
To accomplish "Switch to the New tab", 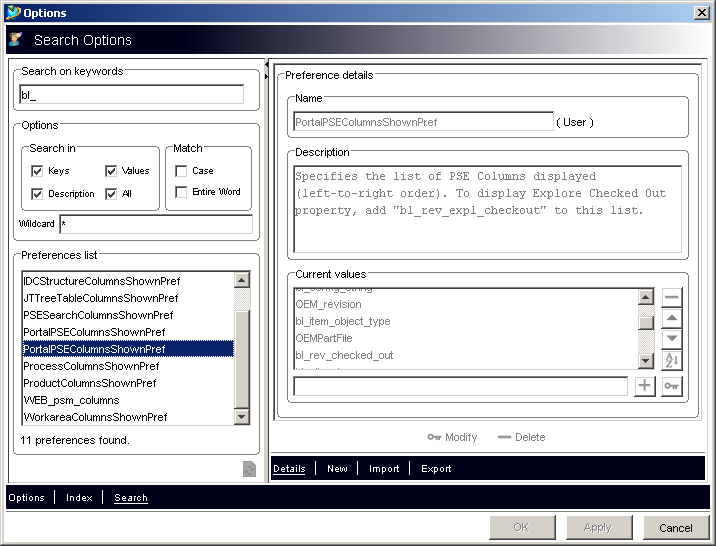I will [x=337, y=468].
